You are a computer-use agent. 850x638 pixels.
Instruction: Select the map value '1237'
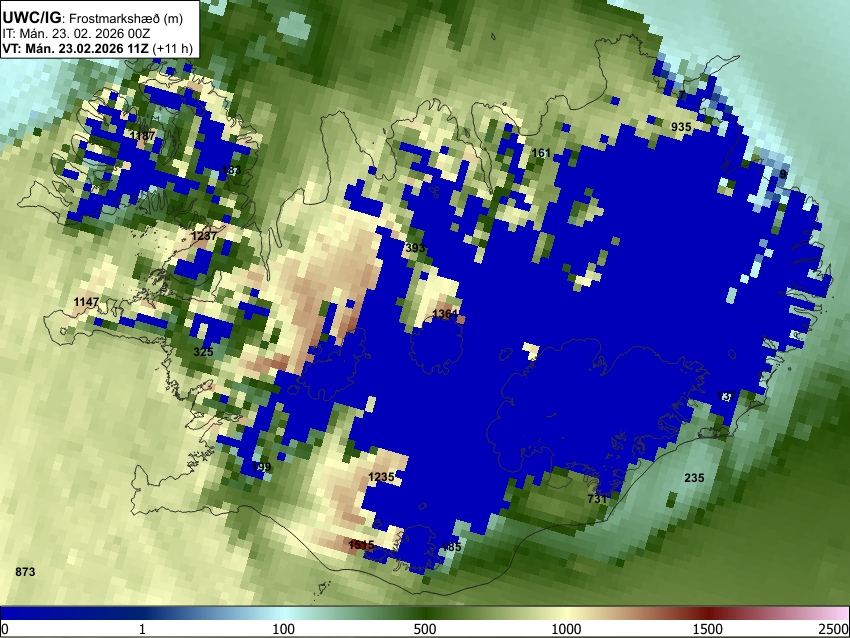click(x=204, y=236)
